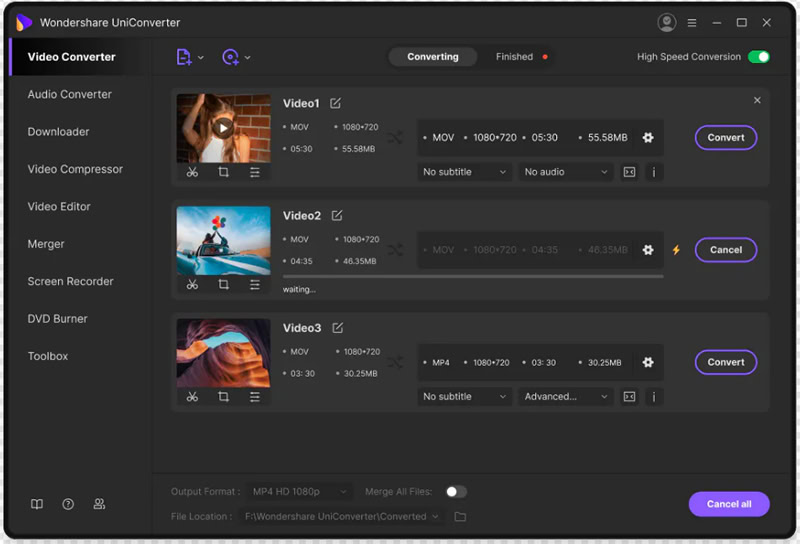800x544 pixels.
Task: Open the user guide book icon
Action: tap(37, 504)
